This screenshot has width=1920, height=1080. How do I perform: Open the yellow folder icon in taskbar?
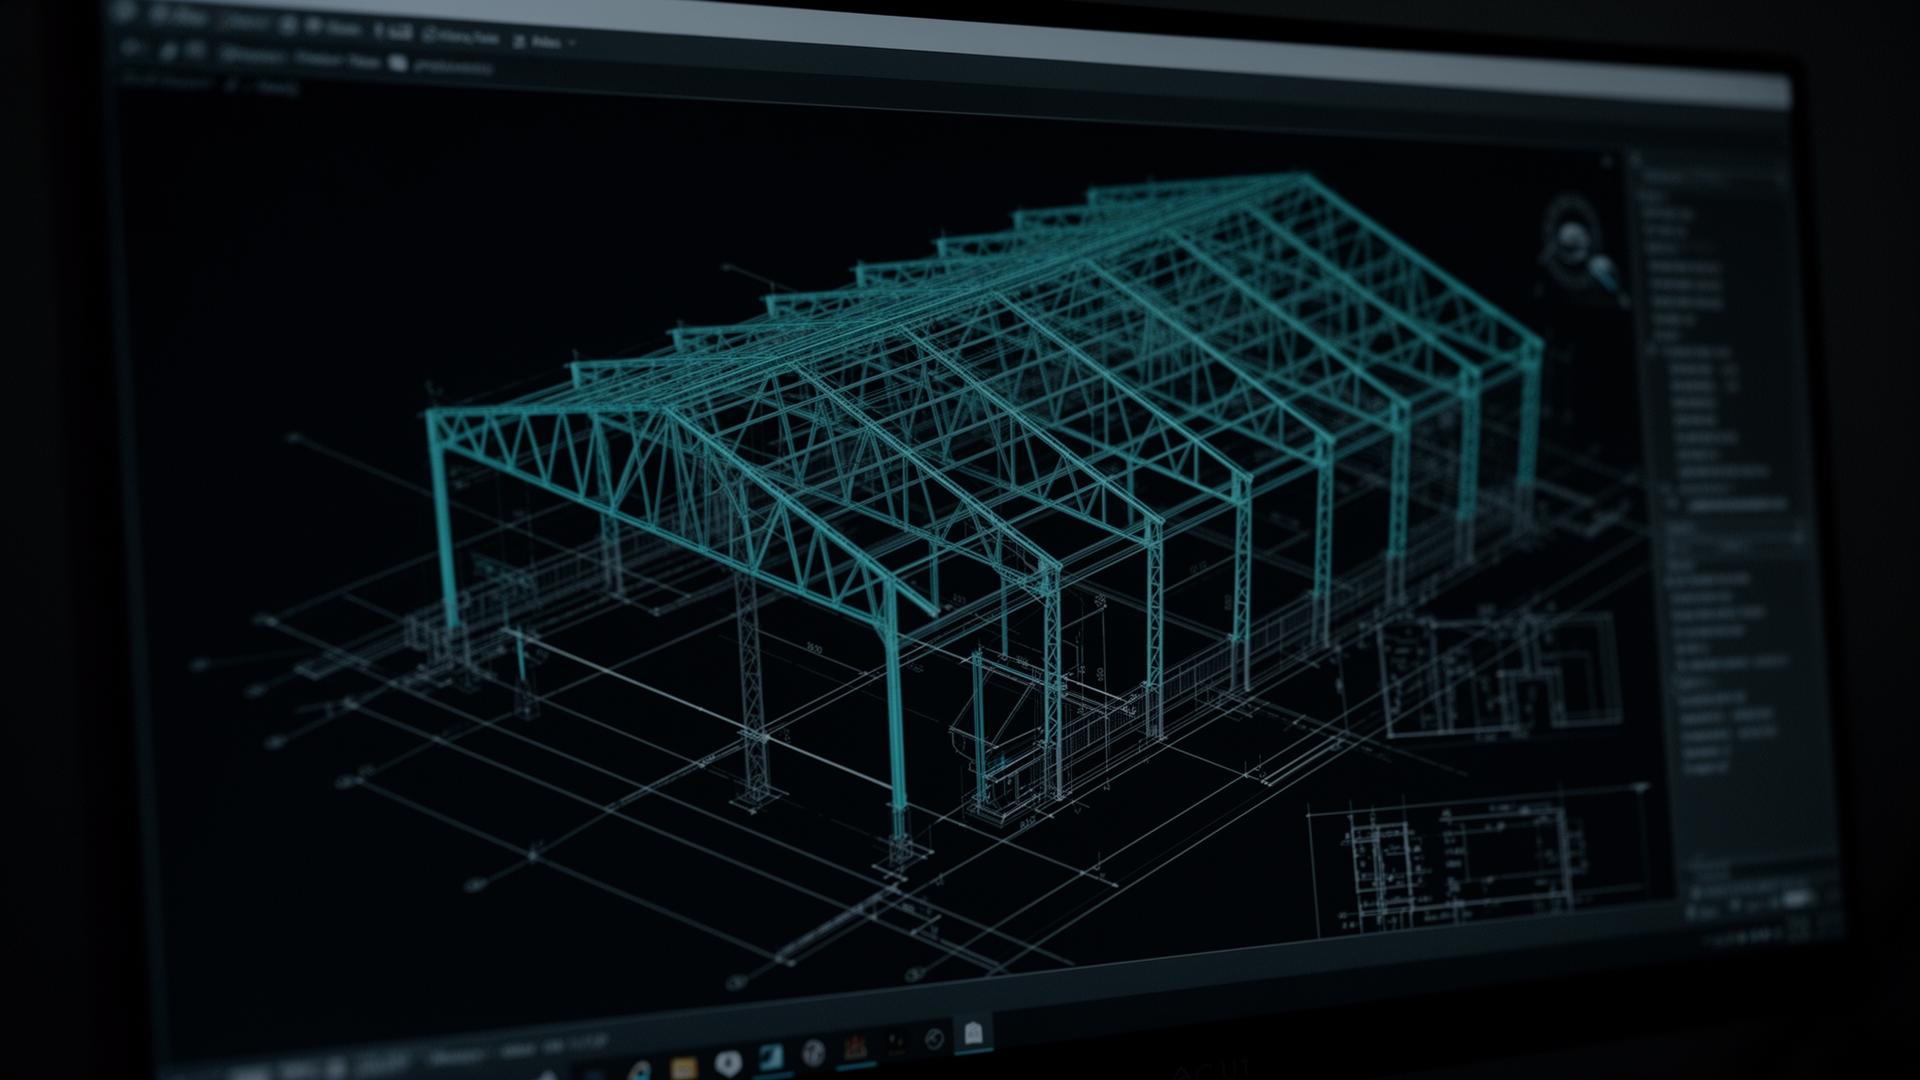[683, 1066]
